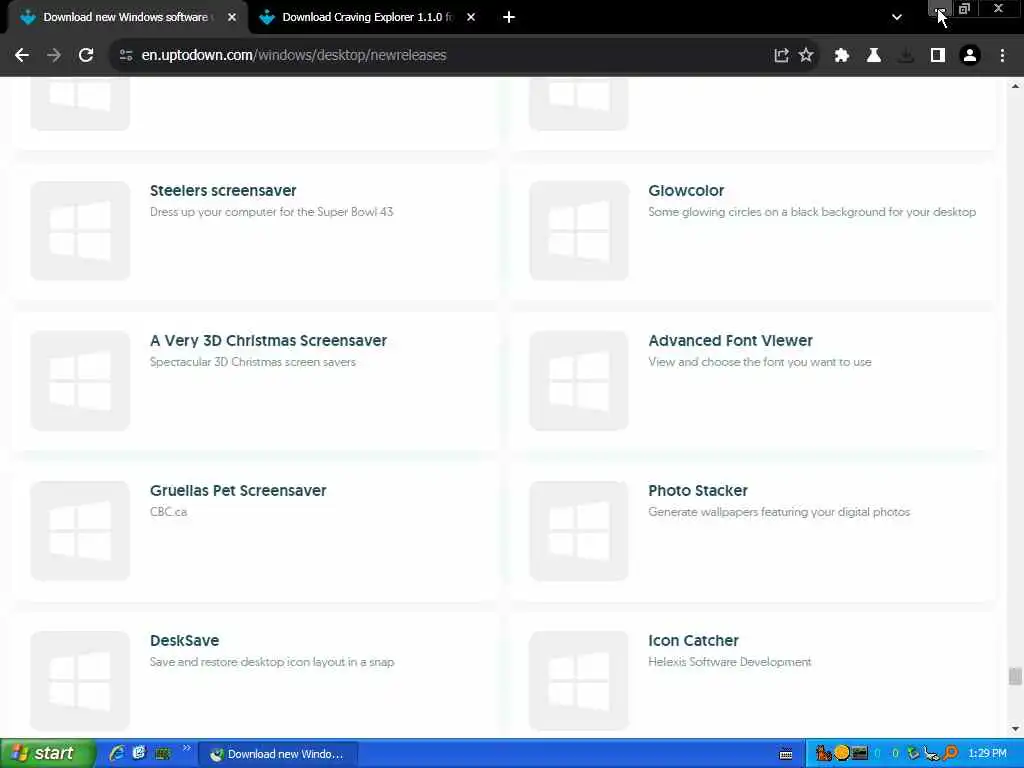The image size is (1024, 768).
Task: Click the page scrollbar thumb
Action: pyautogui.click(x=1015, y=676)
